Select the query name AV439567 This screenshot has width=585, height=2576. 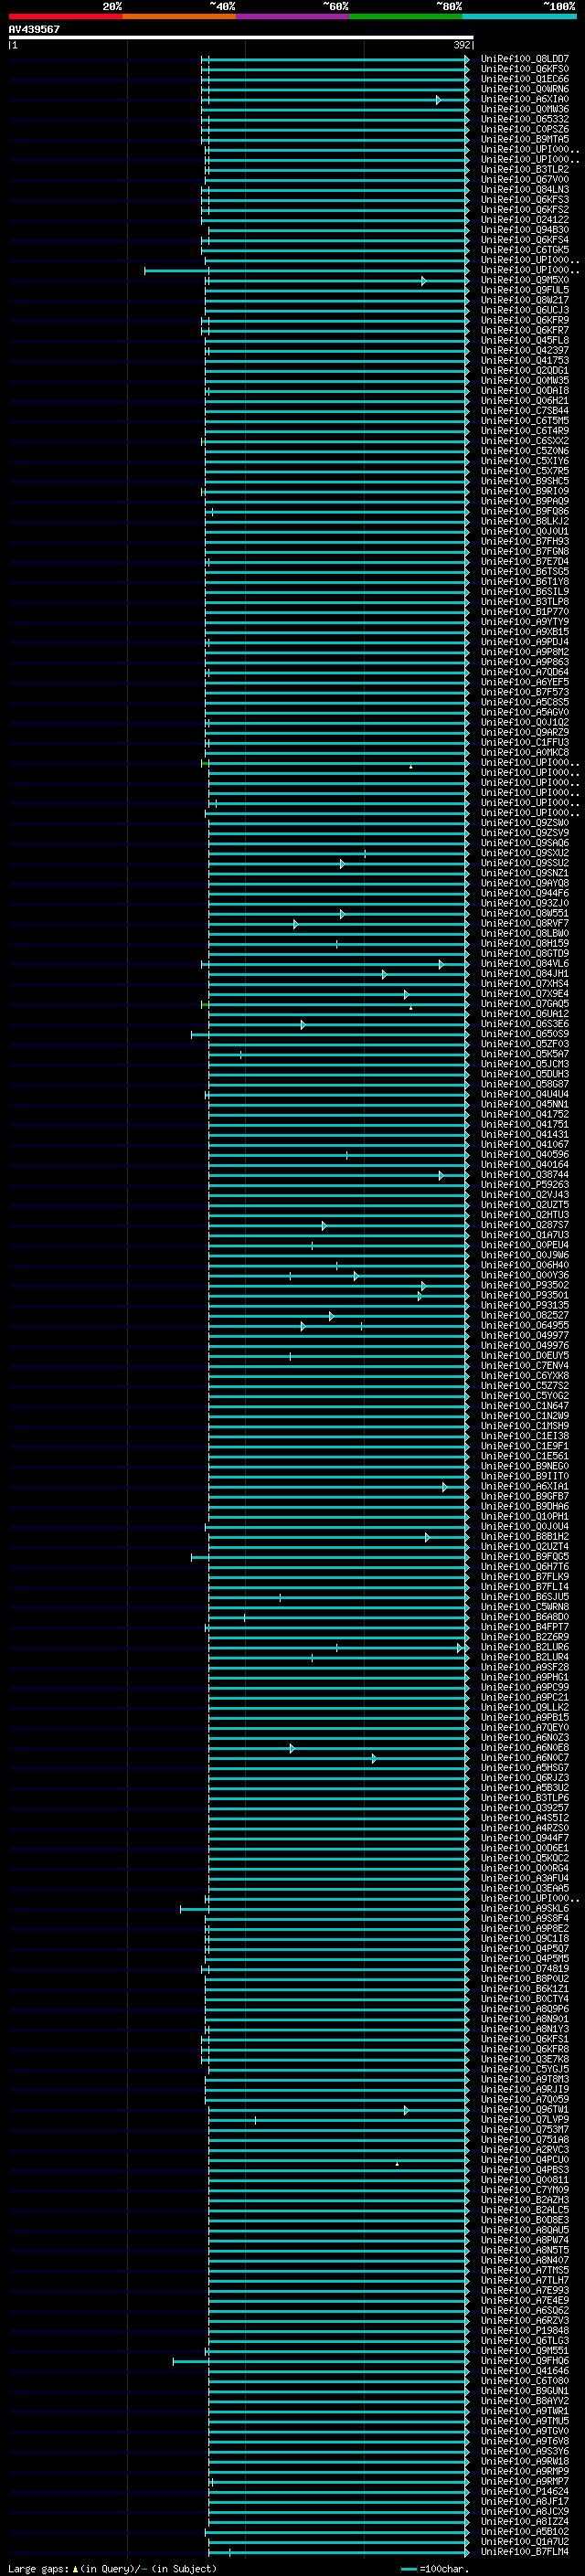[x=34, y=29]
